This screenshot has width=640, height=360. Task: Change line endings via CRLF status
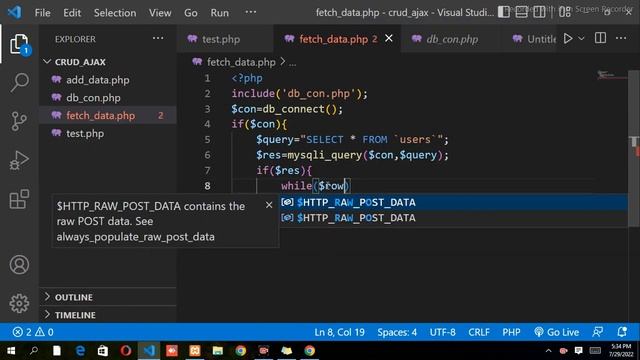click(479, 332)
